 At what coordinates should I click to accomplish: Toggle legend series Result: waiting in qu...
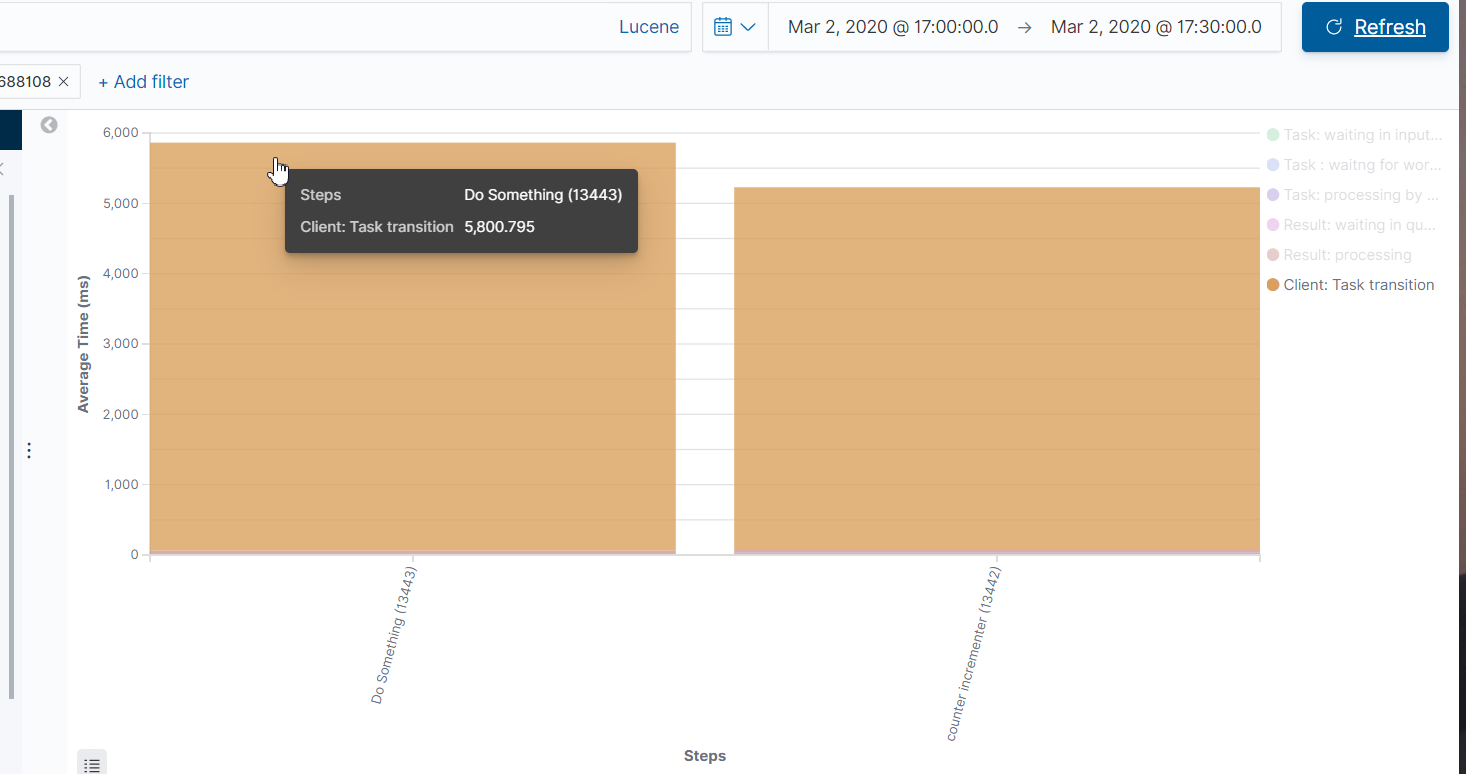(x=1362, y=225)
